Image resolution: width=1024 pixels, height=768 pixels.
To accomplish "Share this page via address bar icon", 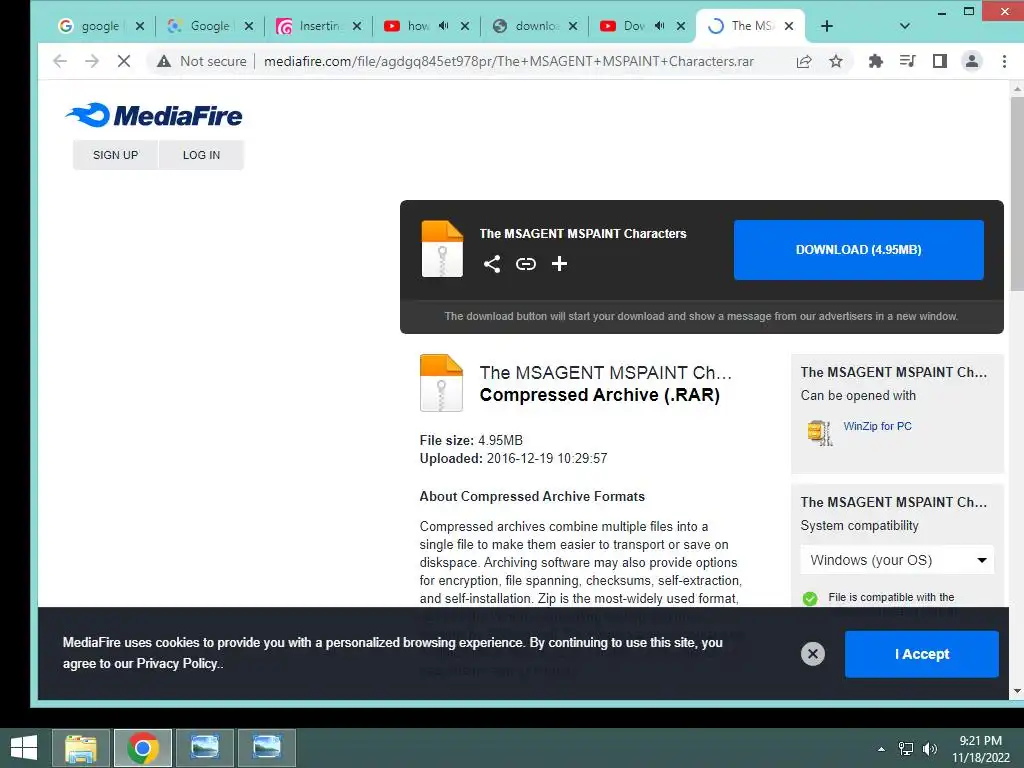I will (804, 61).
